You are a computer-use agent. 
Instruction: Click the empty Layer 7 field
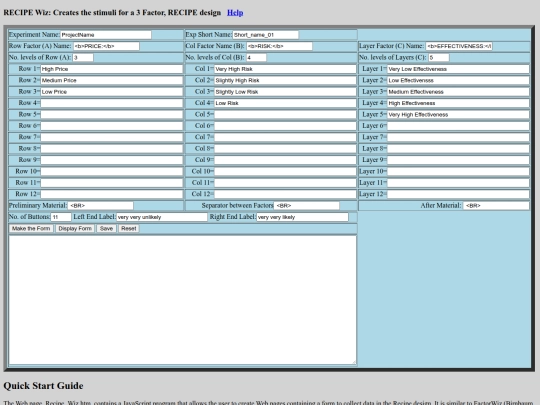[458, 137]
